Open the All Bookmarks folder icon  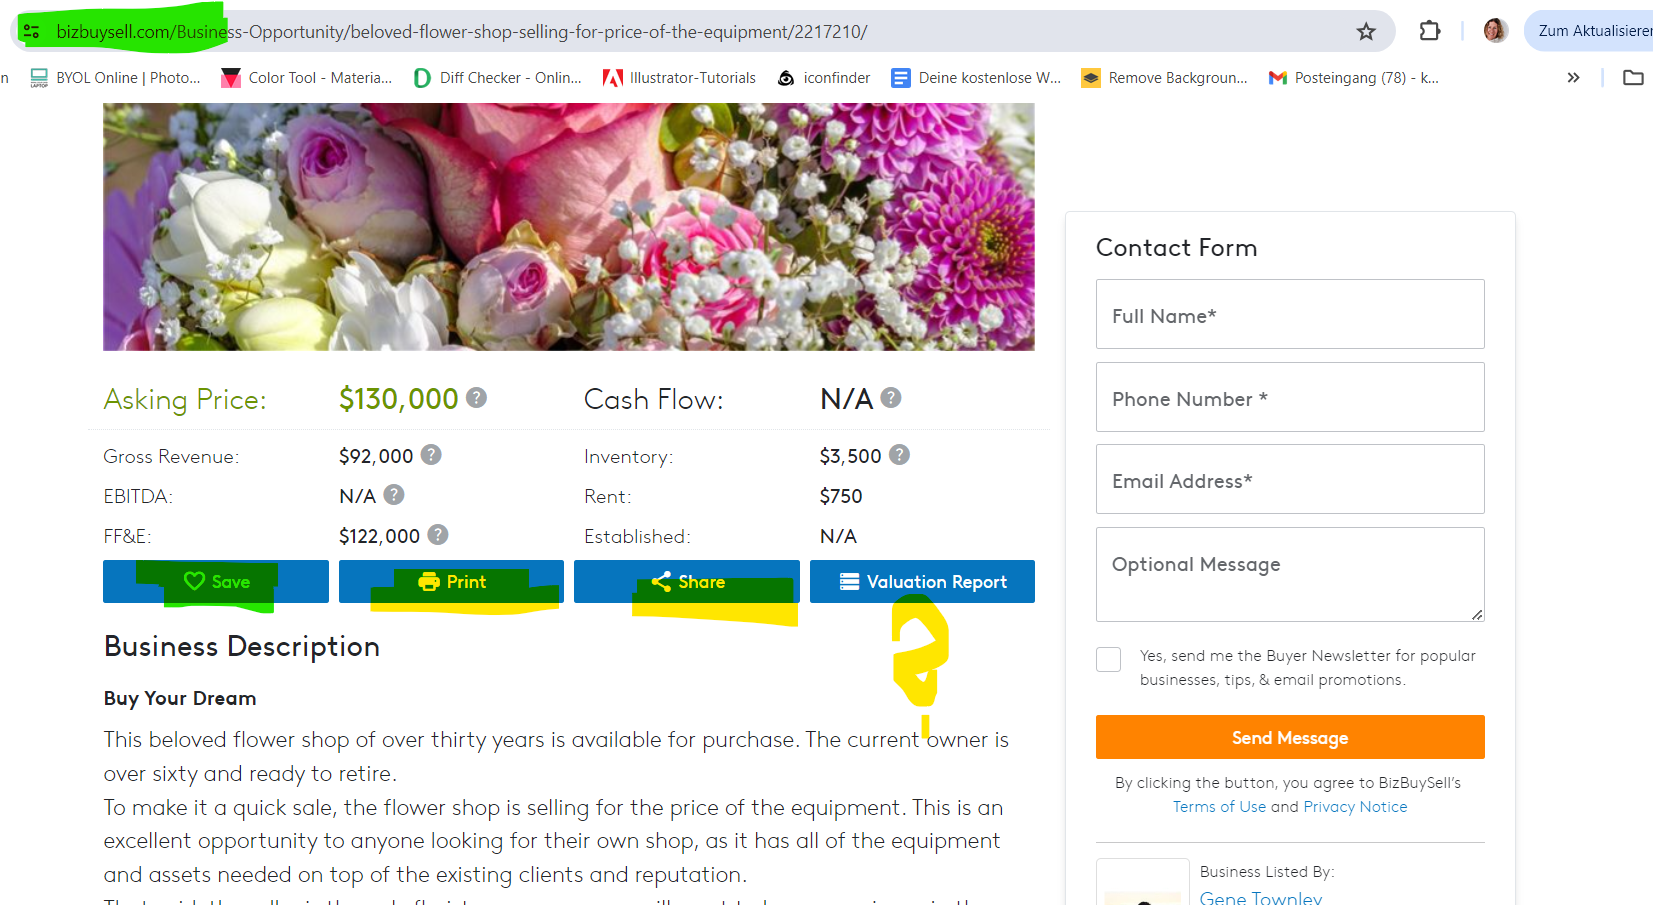tap(1633, 77)
